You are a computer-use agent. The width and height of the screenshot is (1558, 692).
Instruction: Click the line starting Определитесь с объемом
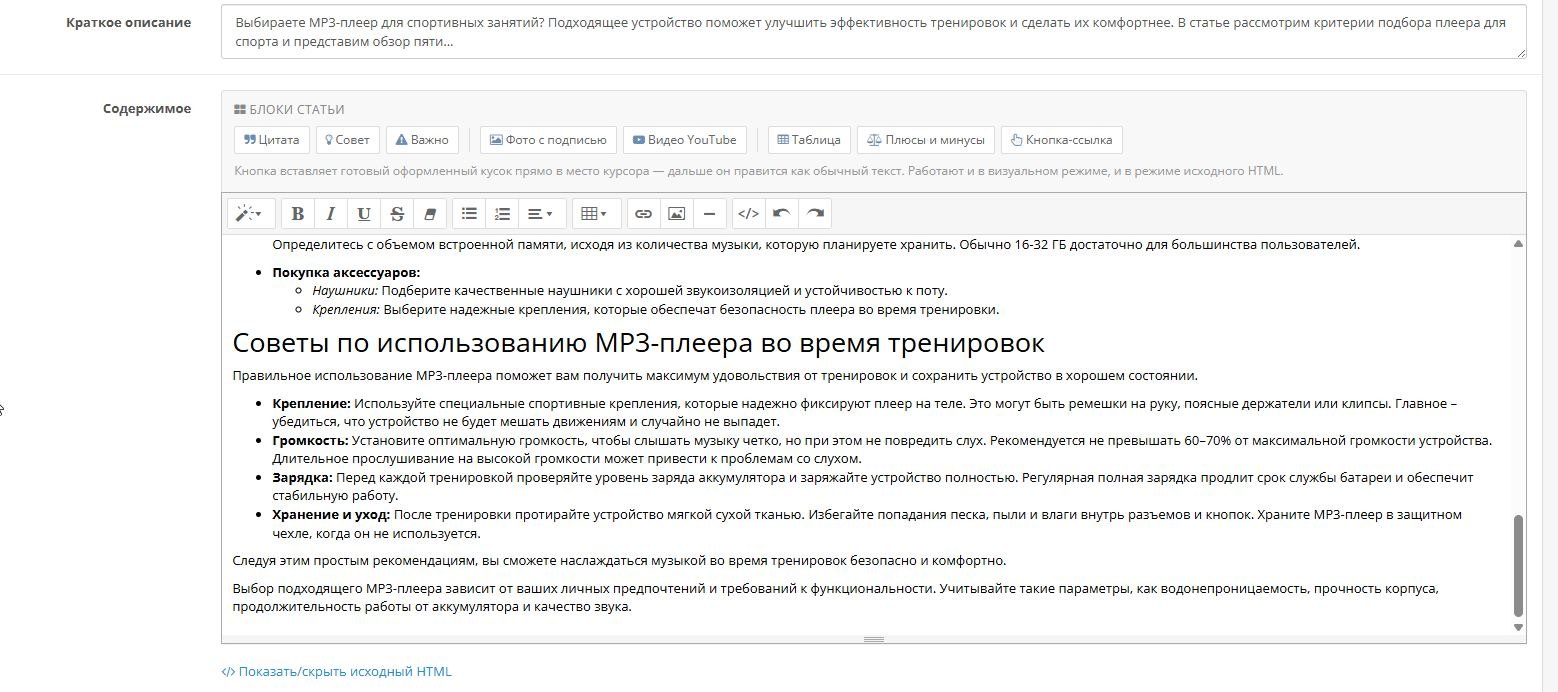tap(816, 245)
